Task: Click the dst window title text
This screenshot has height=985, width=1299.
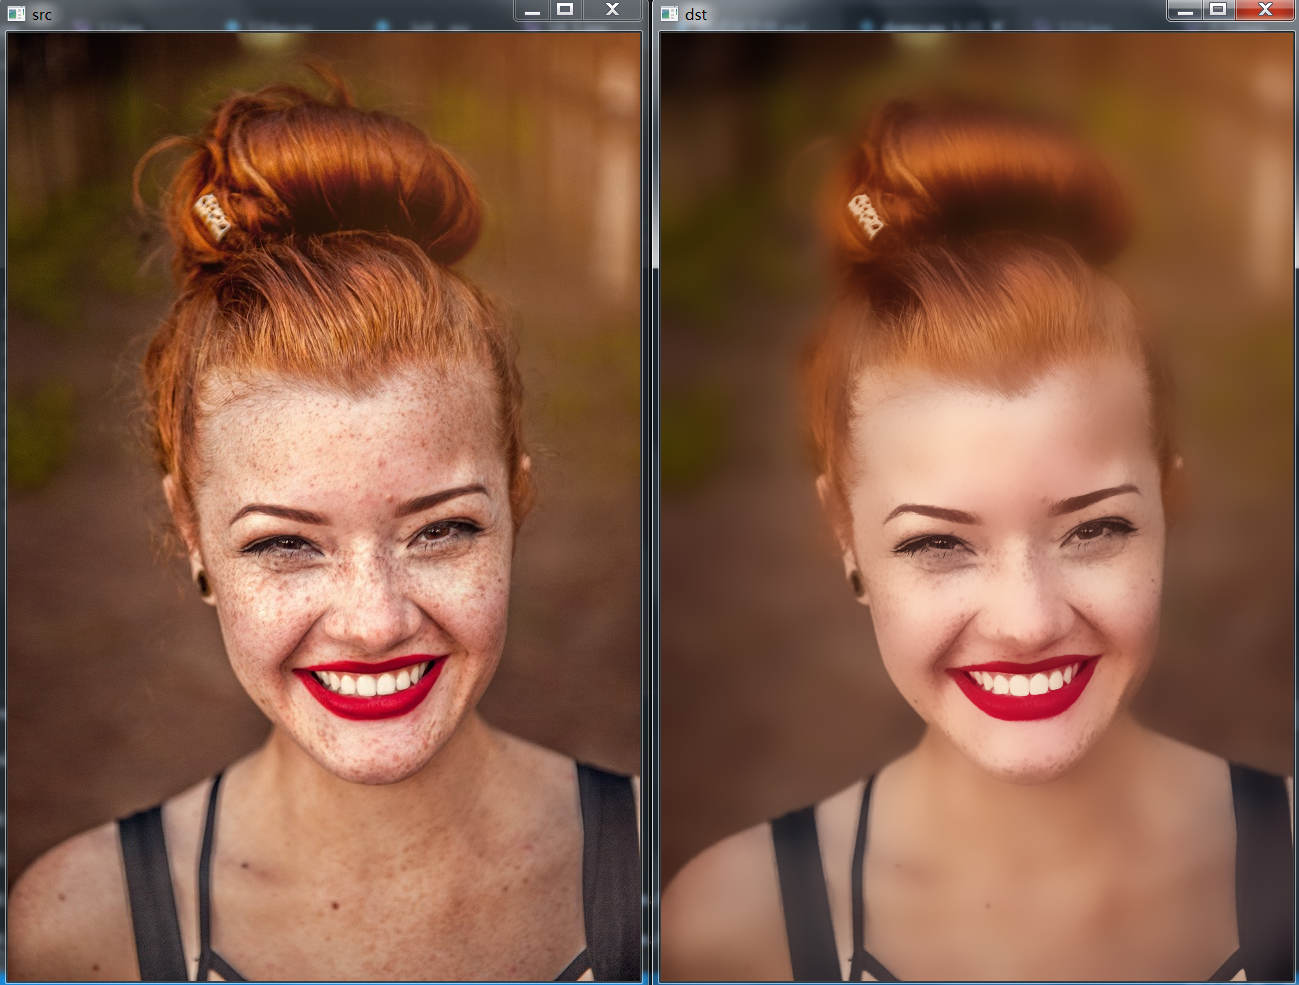Action: 696,15
